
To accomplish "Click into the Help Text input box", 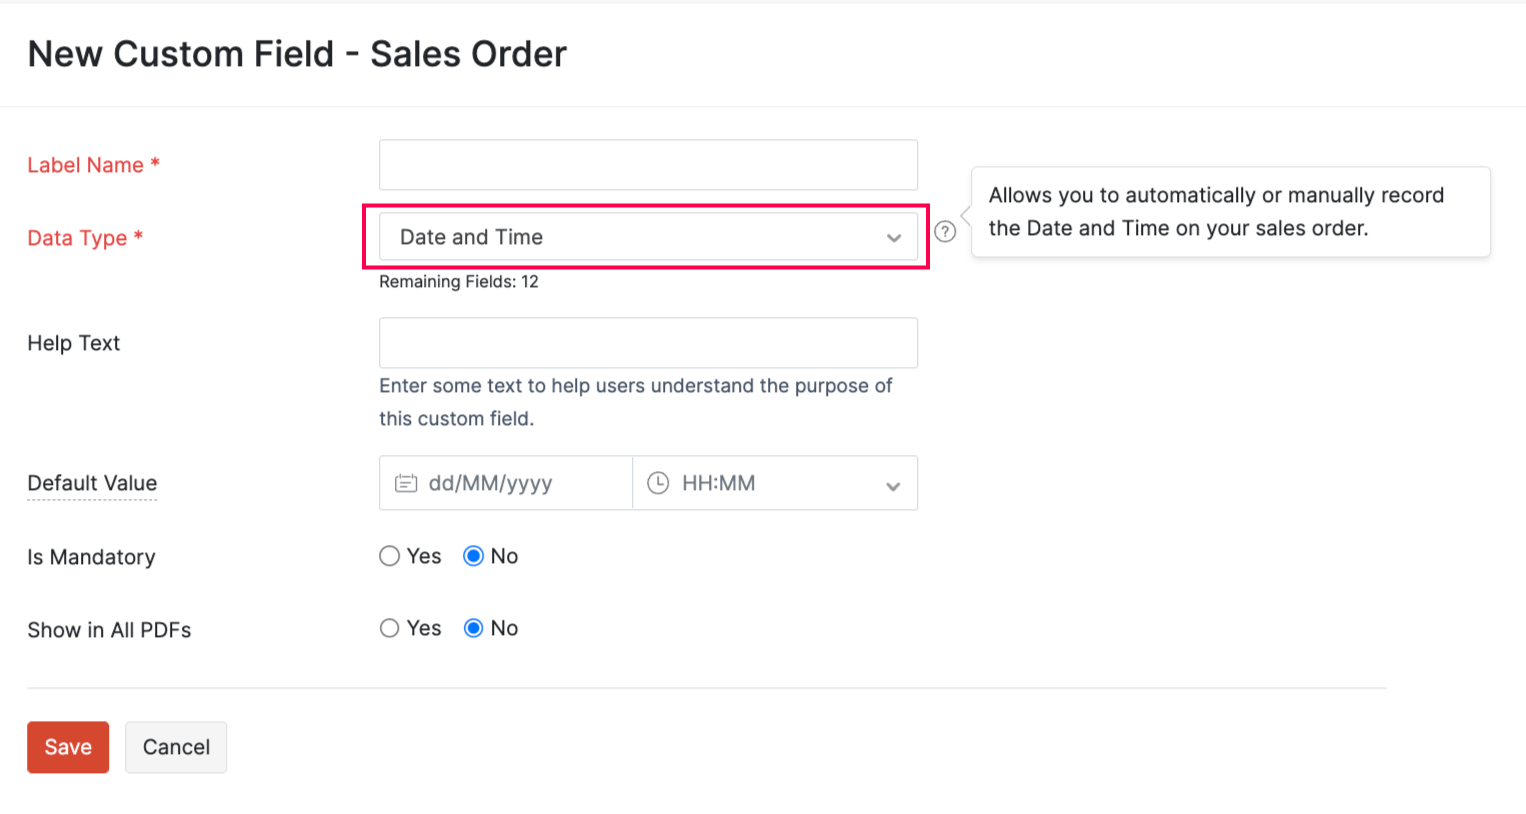I will (x=648, y=343).
